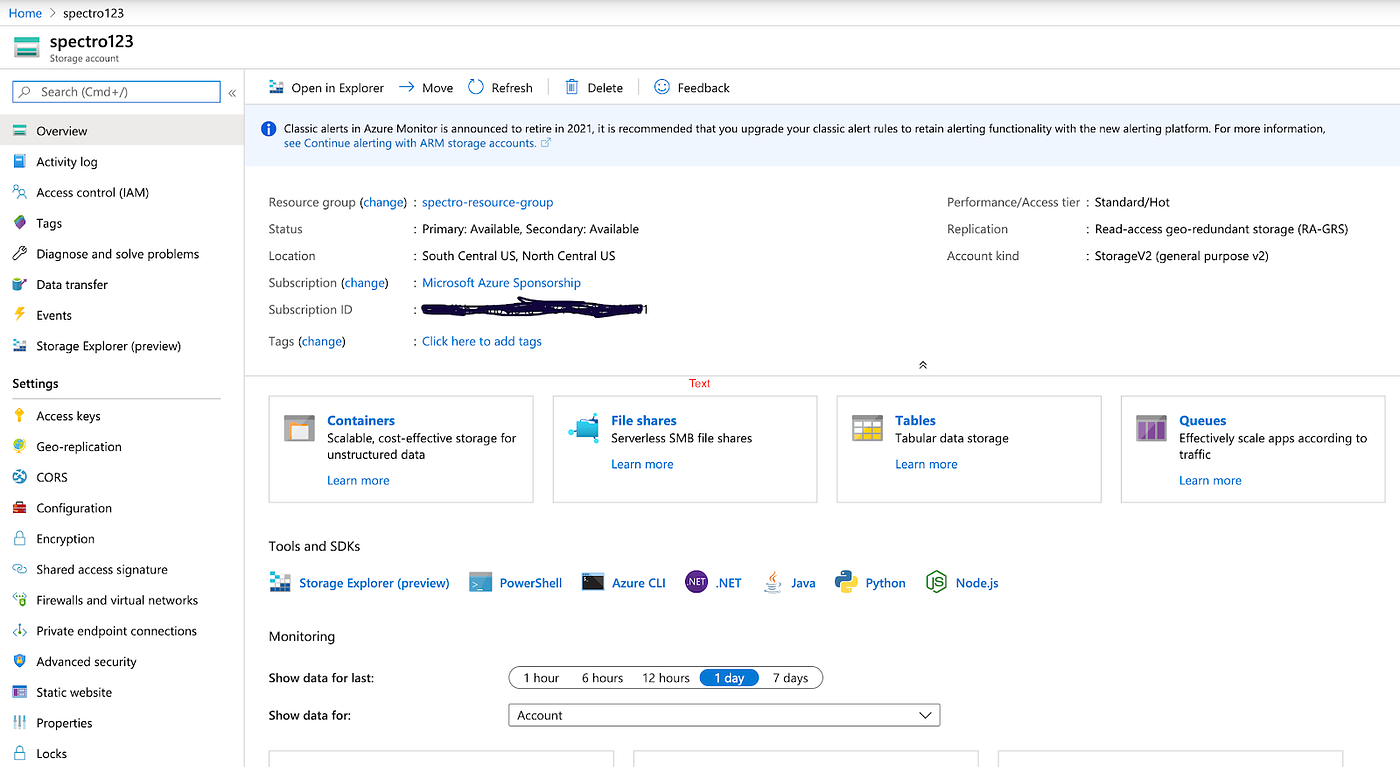This screenshot has width=1400, height=767.
Task: Click the Shared access signature link icon
Action: [x=19, y=569]
